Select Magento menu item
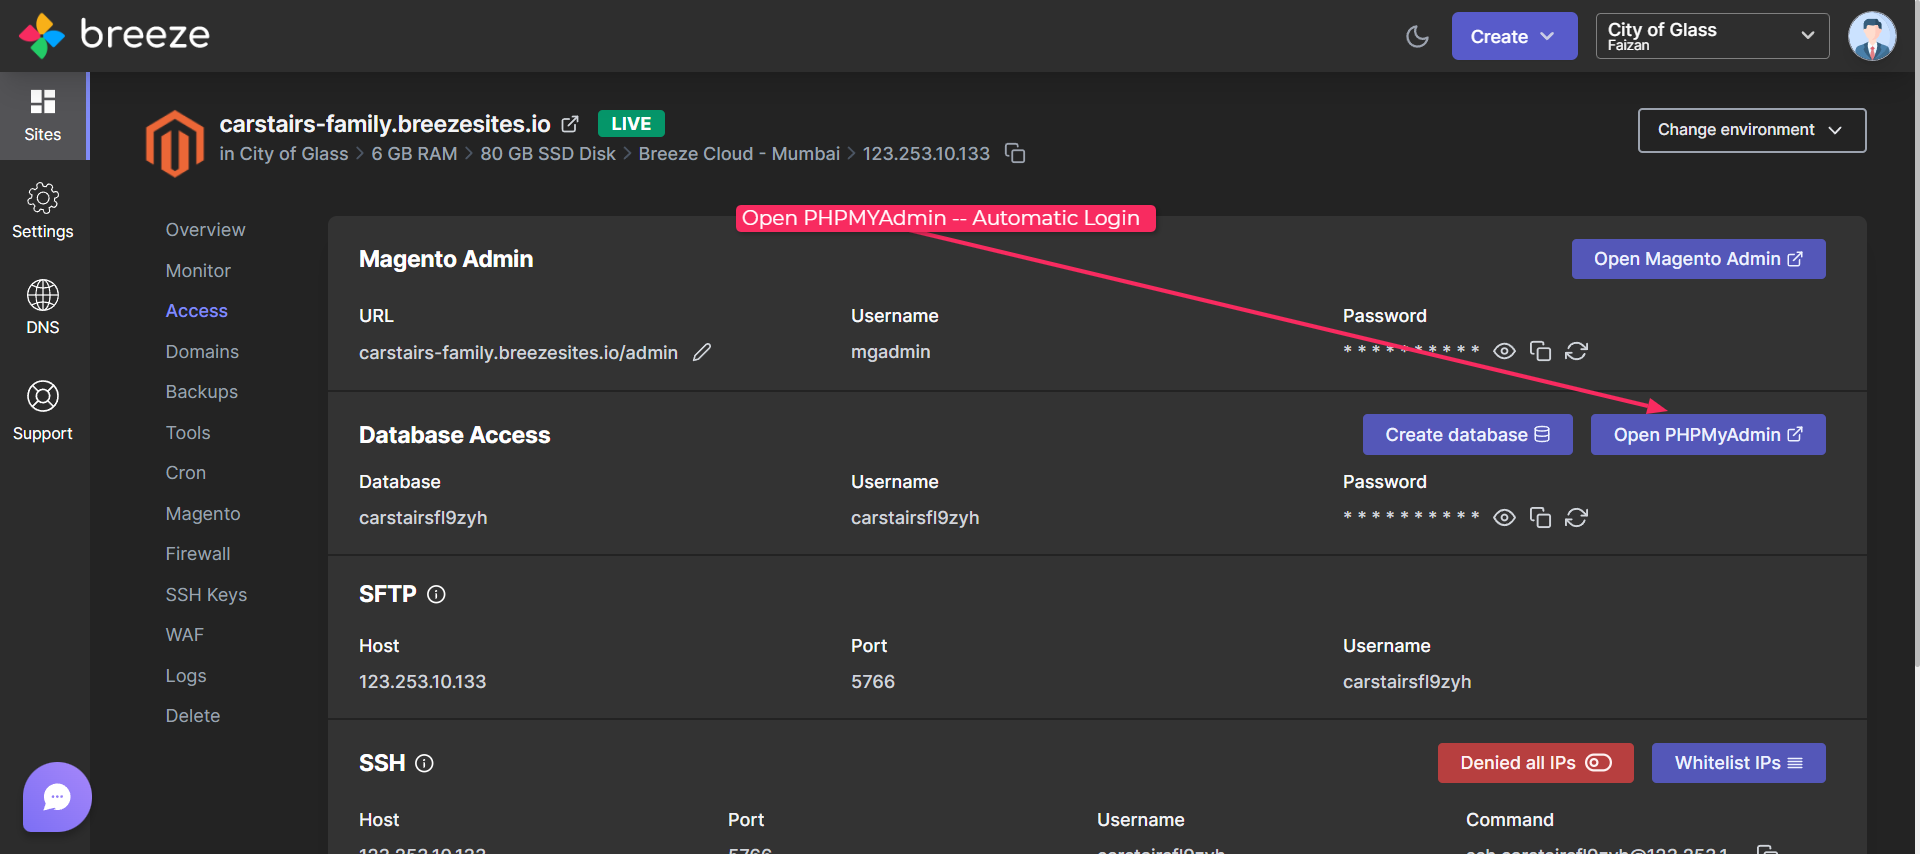The height and width of the screenshot is (854, 1920). (203, 514)
